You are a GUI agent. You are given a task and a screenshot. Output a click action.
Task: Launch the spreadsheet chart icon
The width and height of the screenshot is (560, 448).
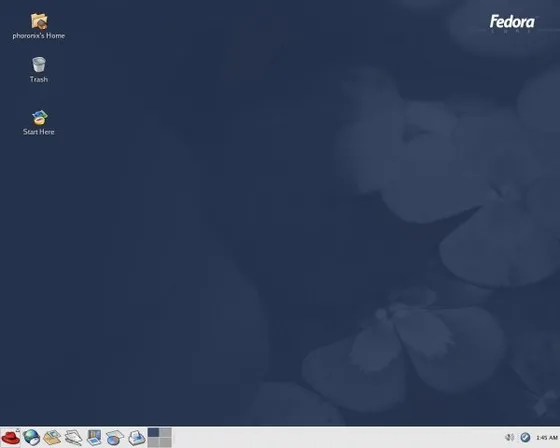pyautogui.click(x=115, y=438)
